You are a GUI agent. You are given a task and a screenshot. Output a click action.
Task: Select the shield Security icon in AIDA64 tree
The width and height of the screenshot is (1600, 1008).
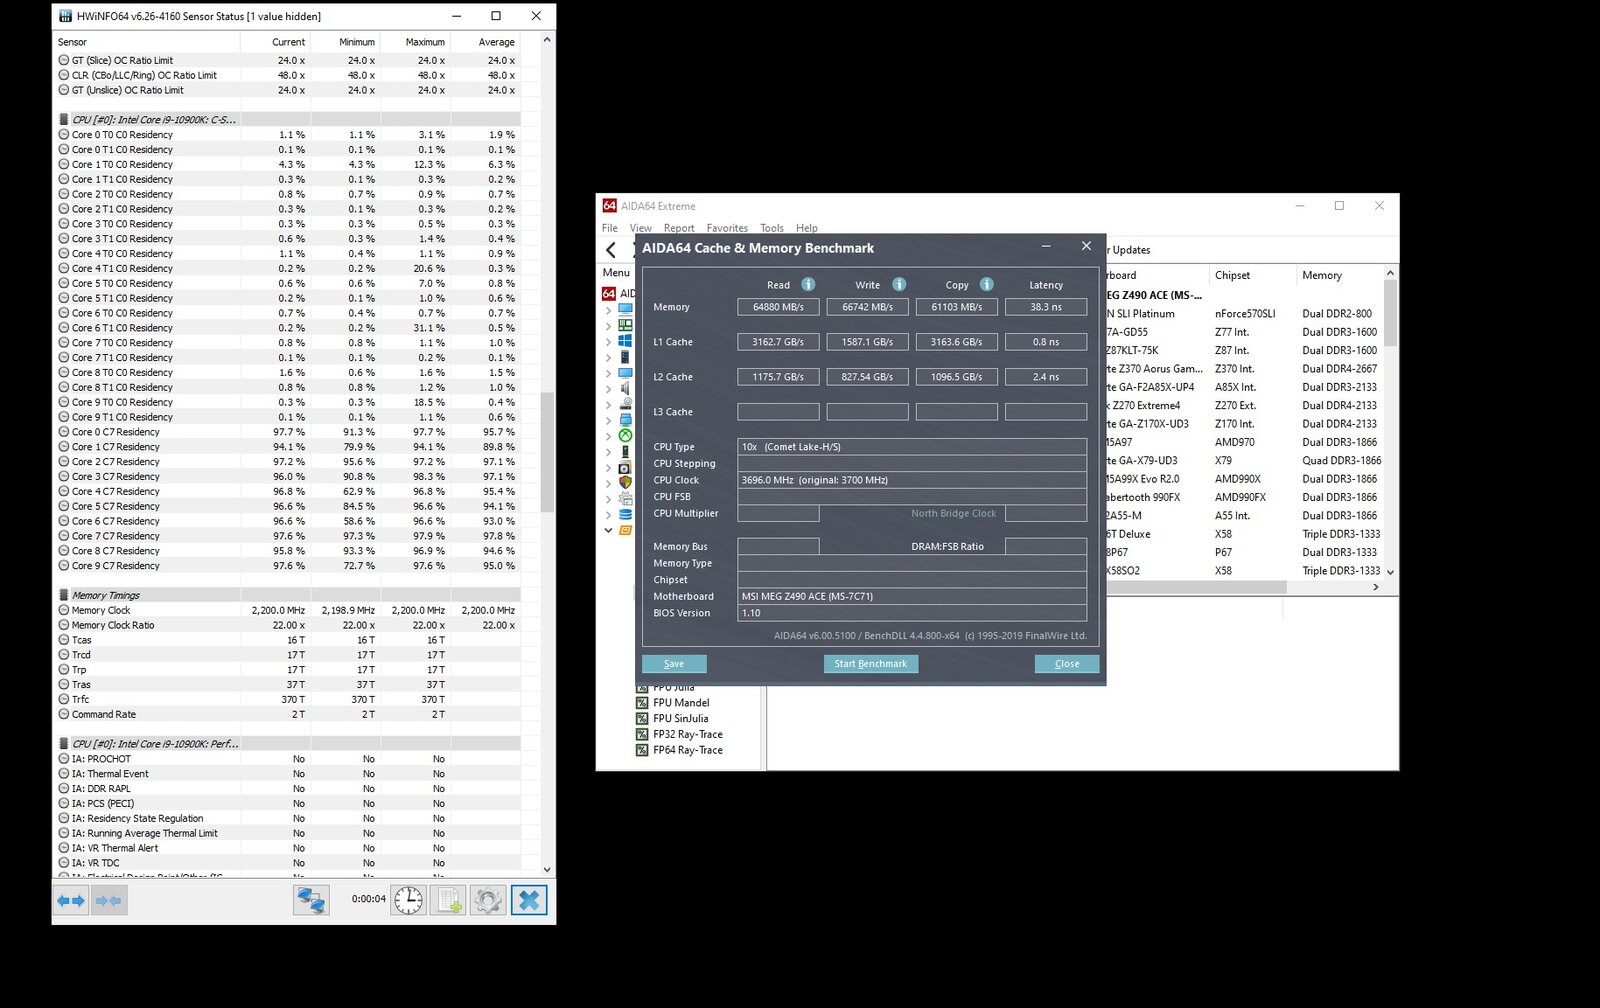[625, 483]
